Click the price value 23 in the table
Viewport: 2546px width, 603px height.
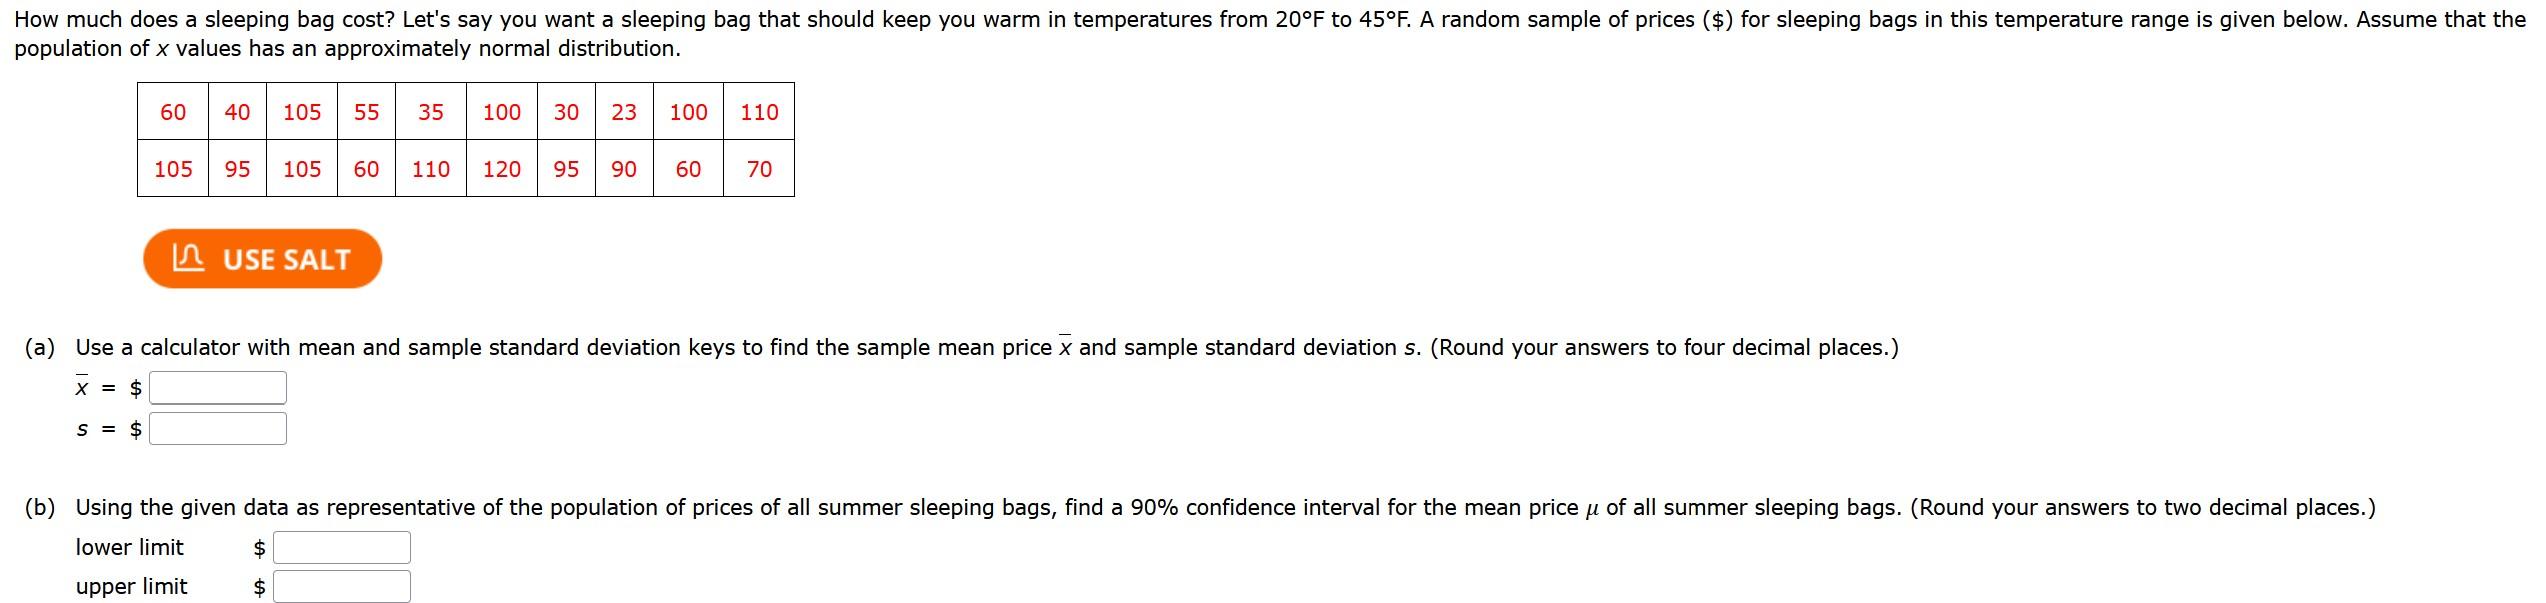tap(623, 112)
